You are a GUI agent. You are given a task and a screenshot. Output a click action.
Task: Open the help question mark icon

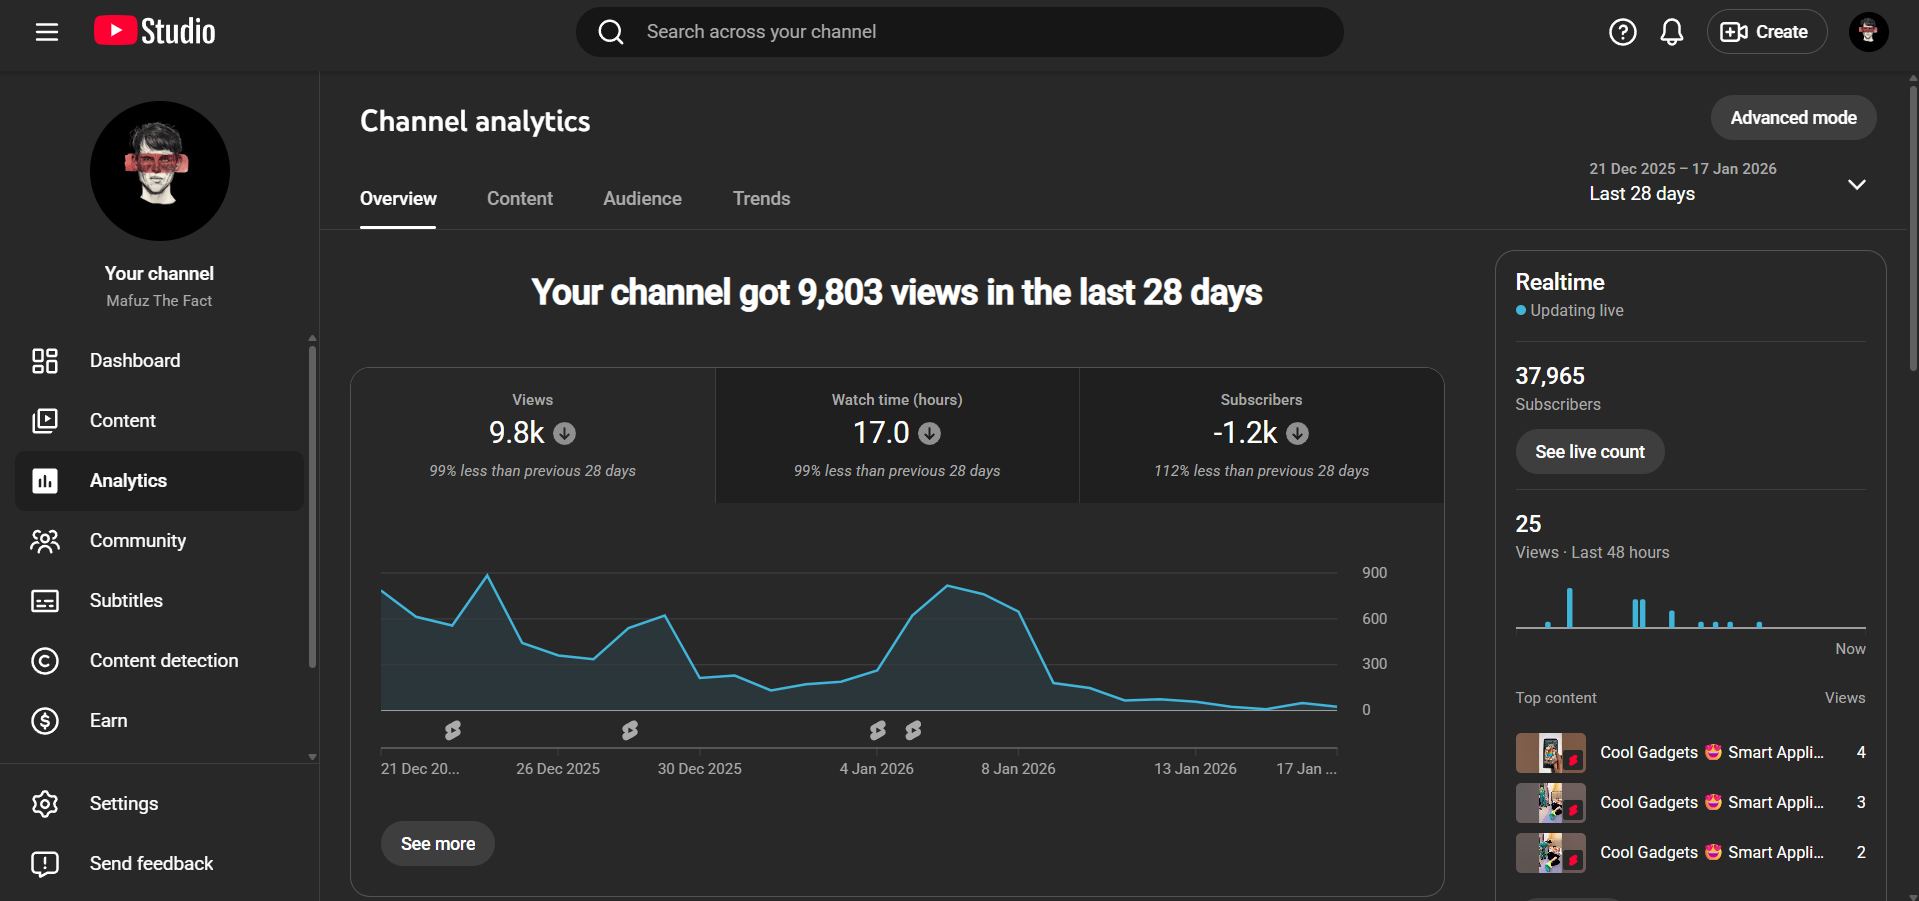(1622, 32)
